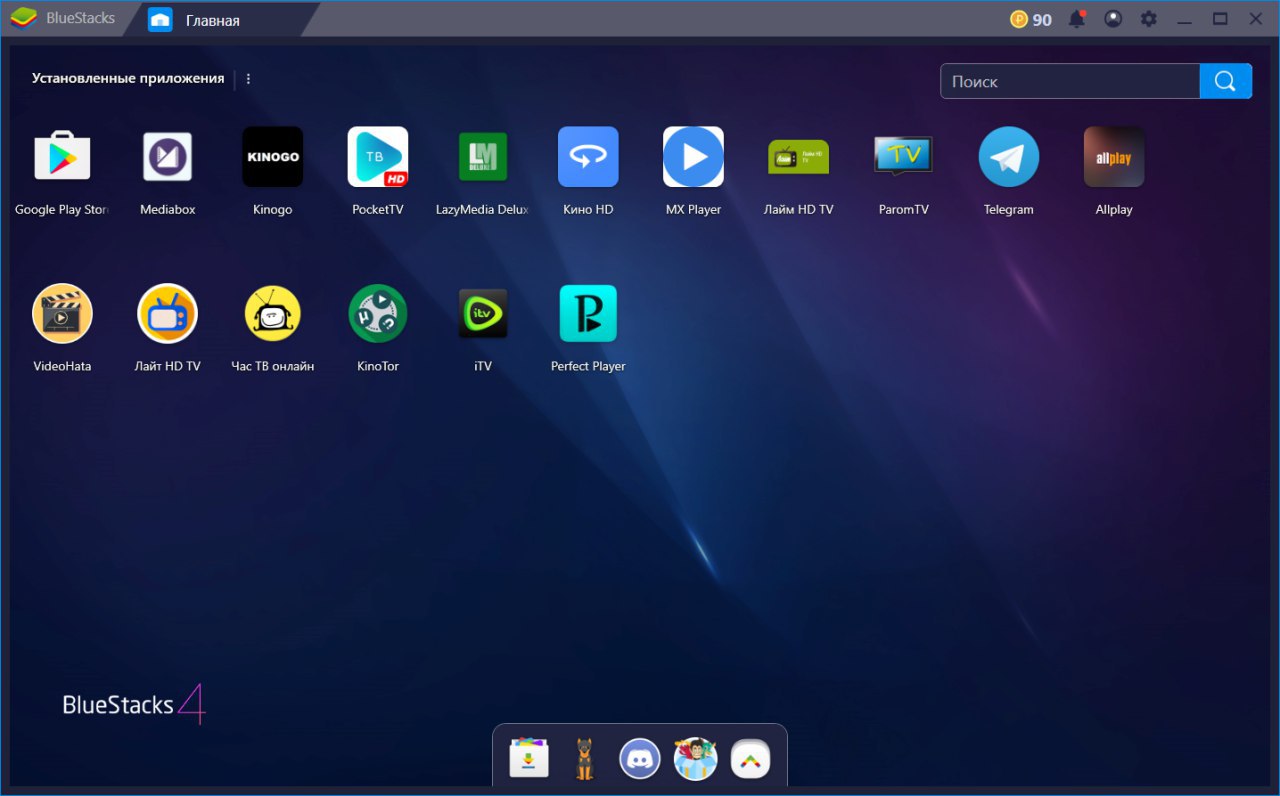The width and height of the screenshot is (1280, 796).
Task: Open the dock app center download icon
Action: (x=529, y=759)
